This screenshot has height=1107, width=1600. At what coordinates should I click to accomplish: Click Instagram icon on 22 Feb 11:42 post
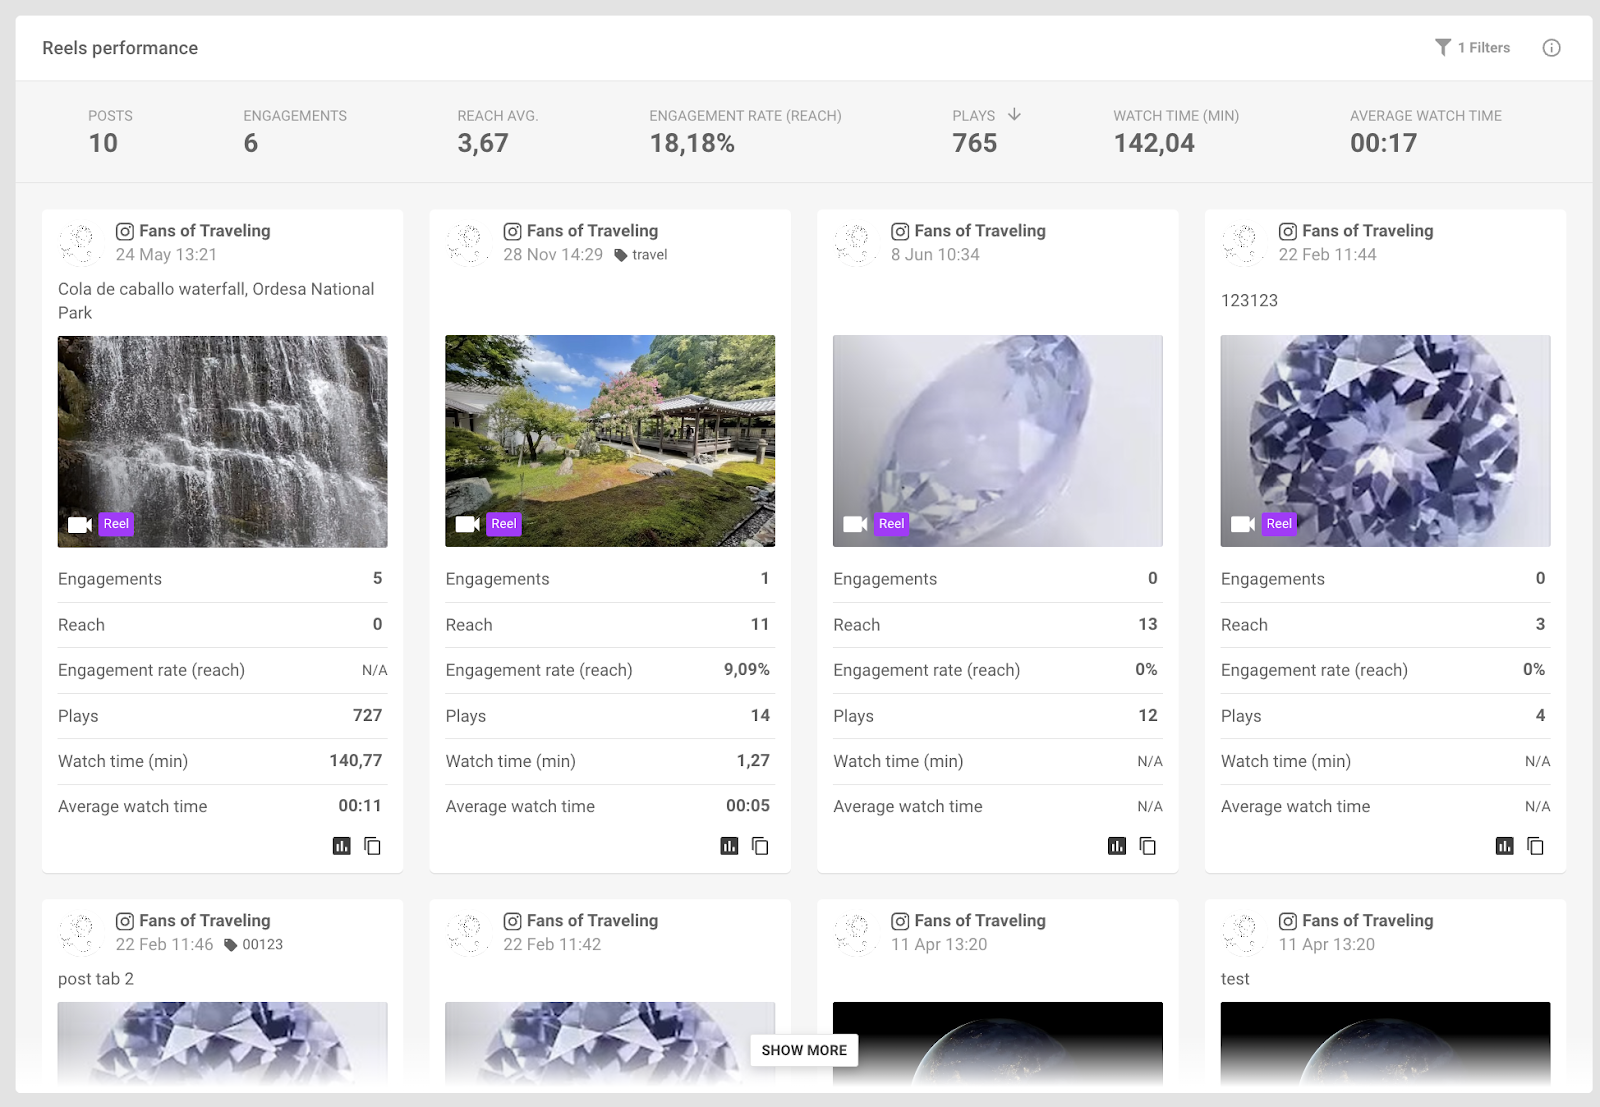pyautogui.click(x=512, y=921)
